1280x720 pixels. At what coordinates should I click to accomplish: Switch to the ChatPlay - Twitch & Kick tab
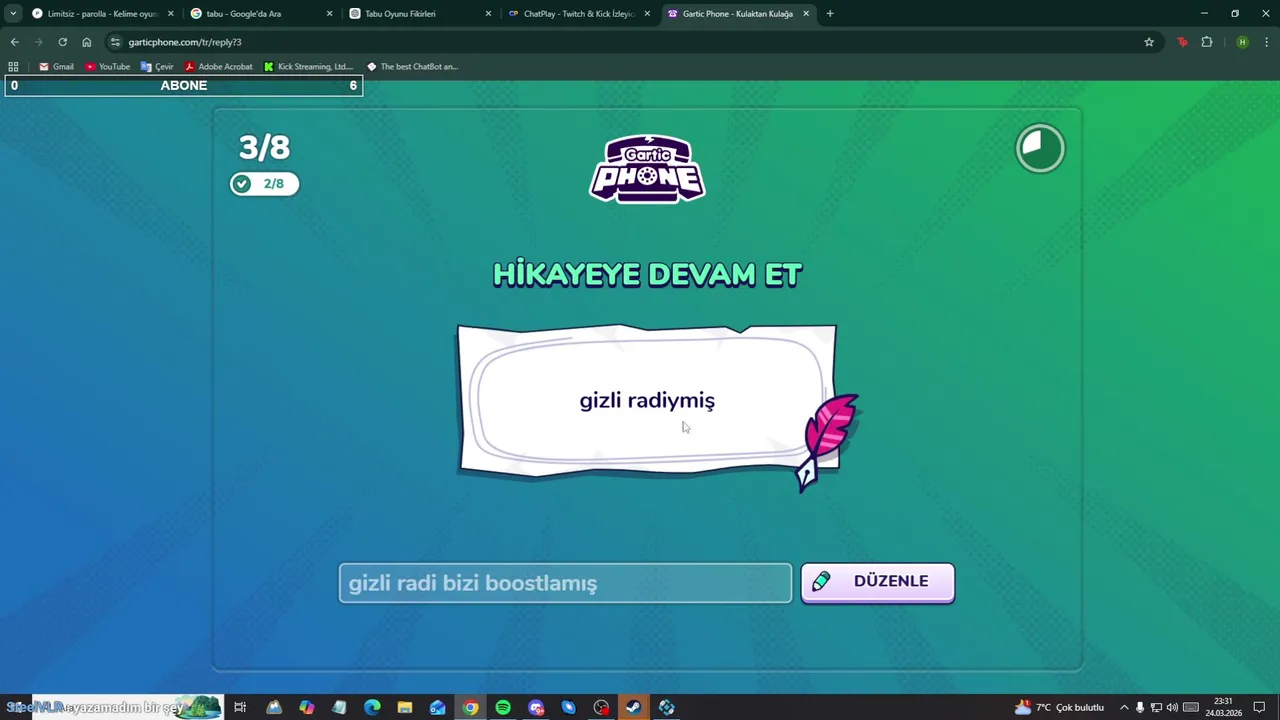(x=578, y=14)
